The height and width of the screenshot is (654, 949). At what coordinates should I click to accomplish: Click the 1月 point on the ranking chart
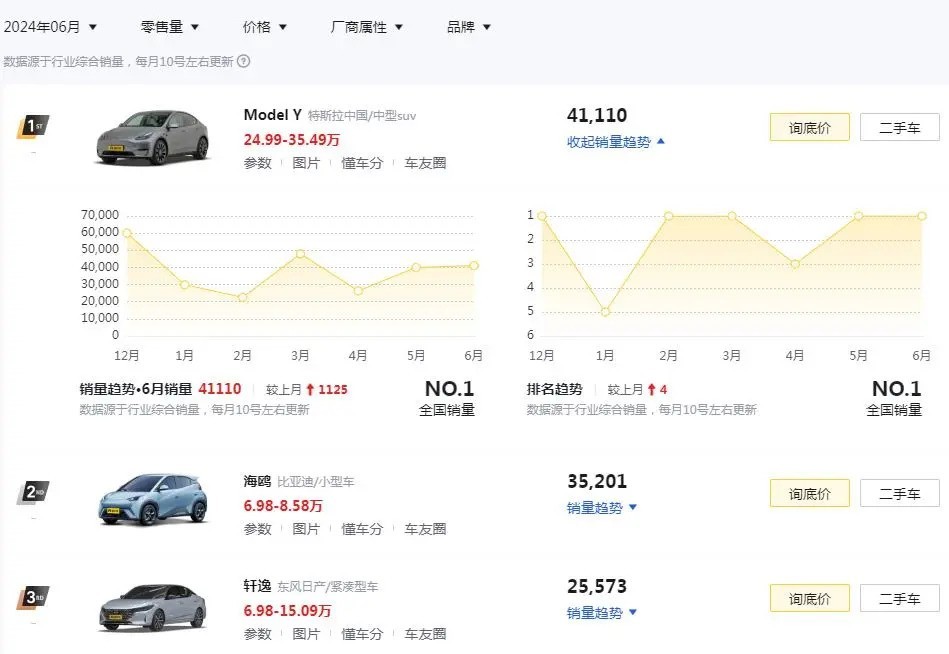coord(605,312)
